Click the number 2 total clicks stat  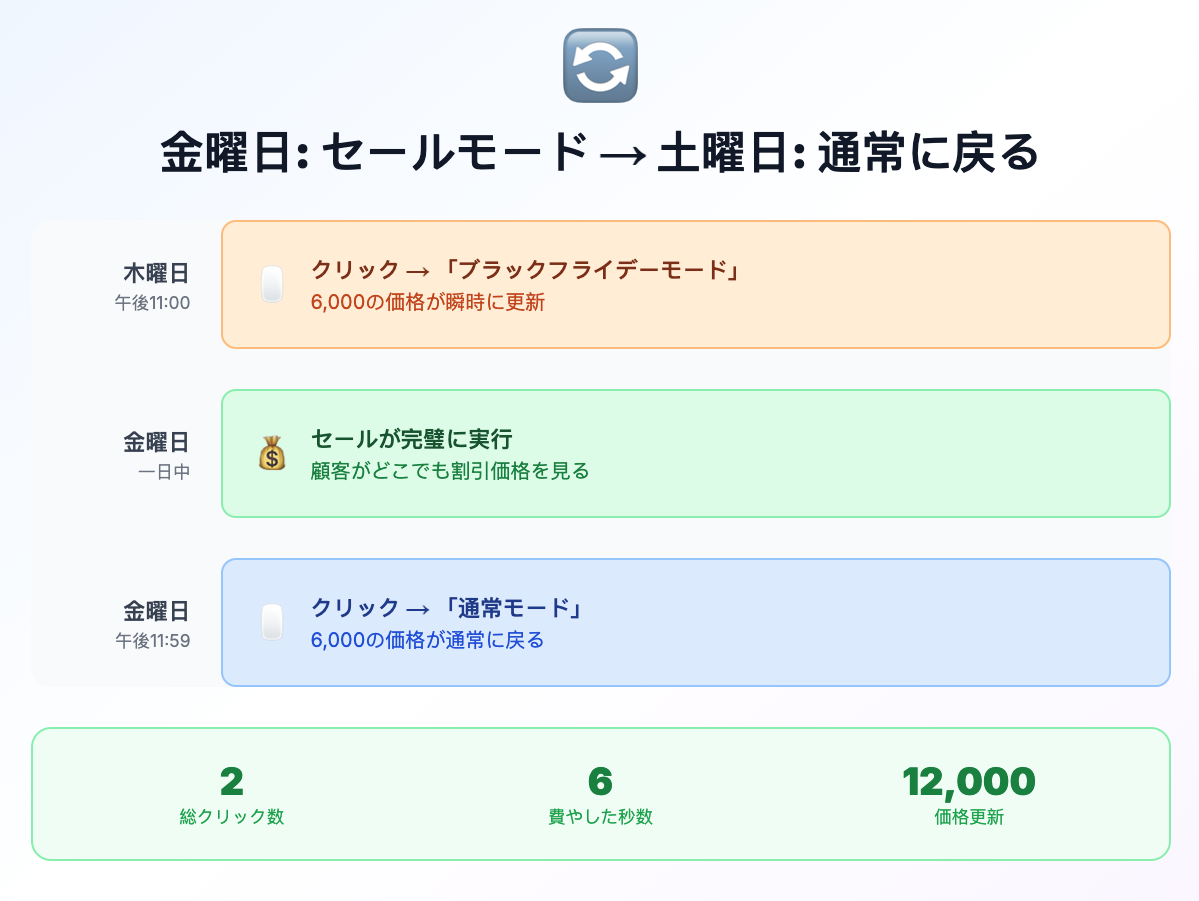(x=232, y=782)
